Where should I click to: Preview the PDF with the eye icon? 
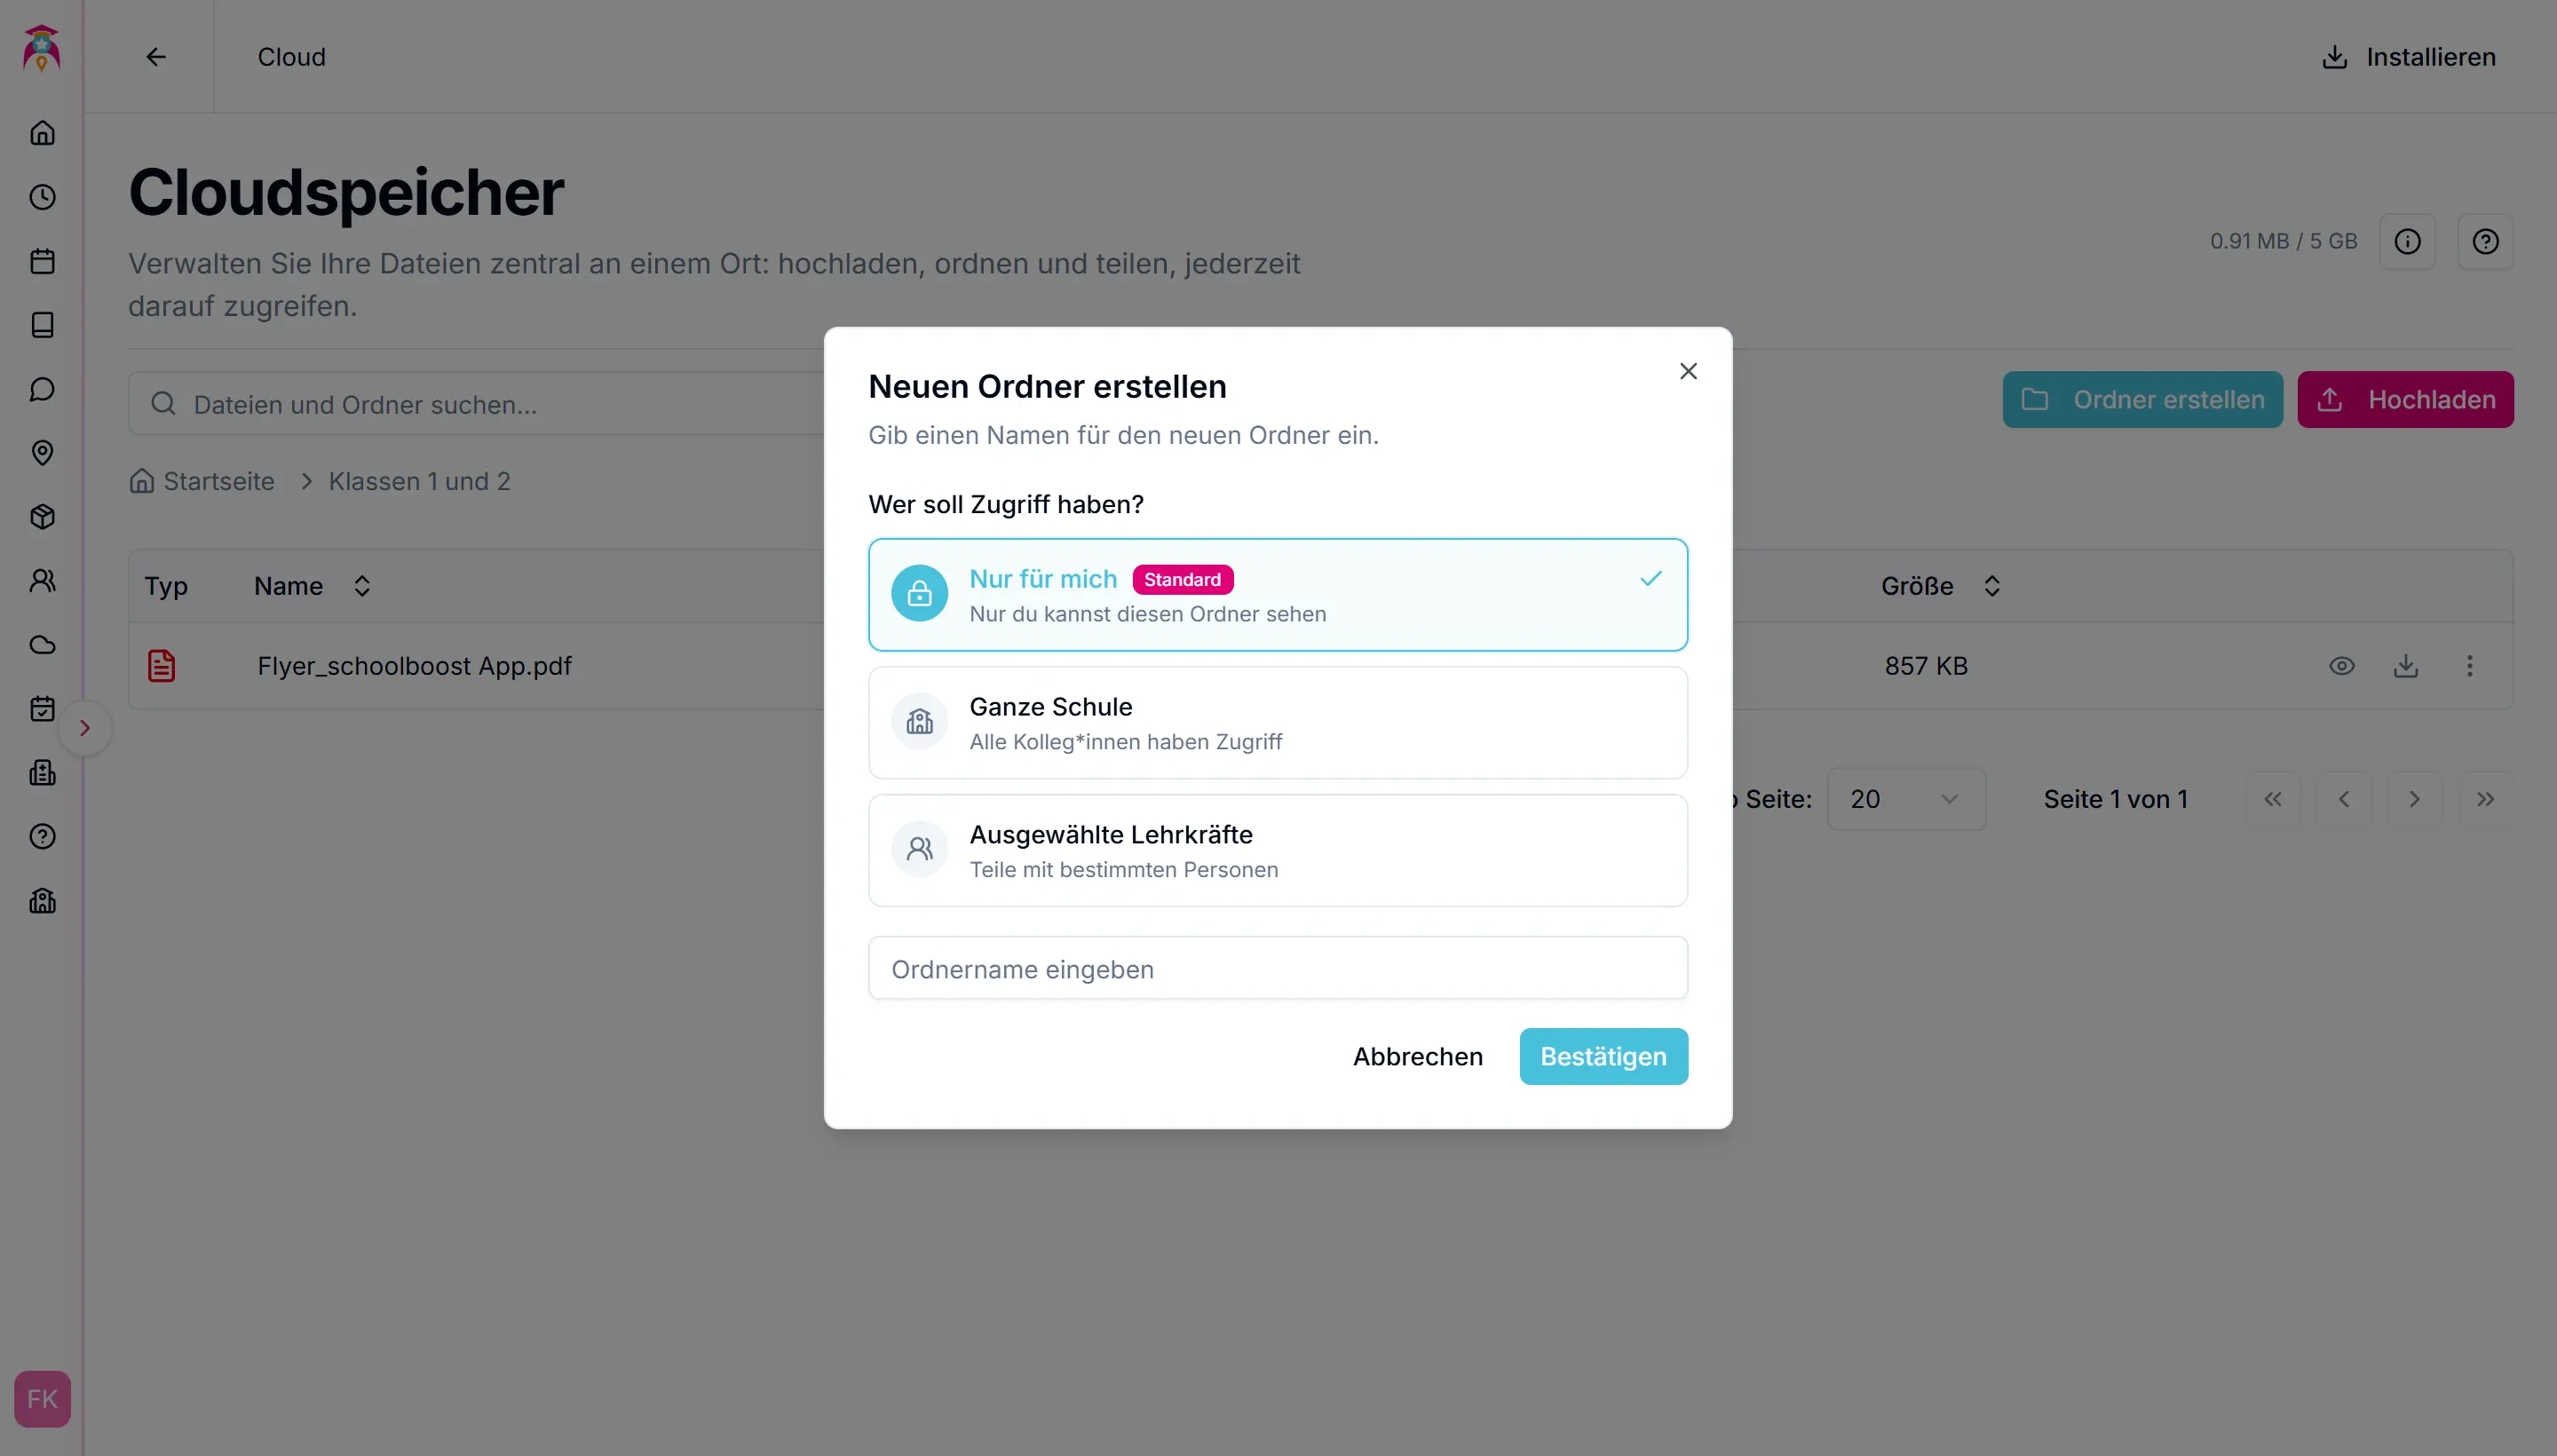coord(2341,666)
